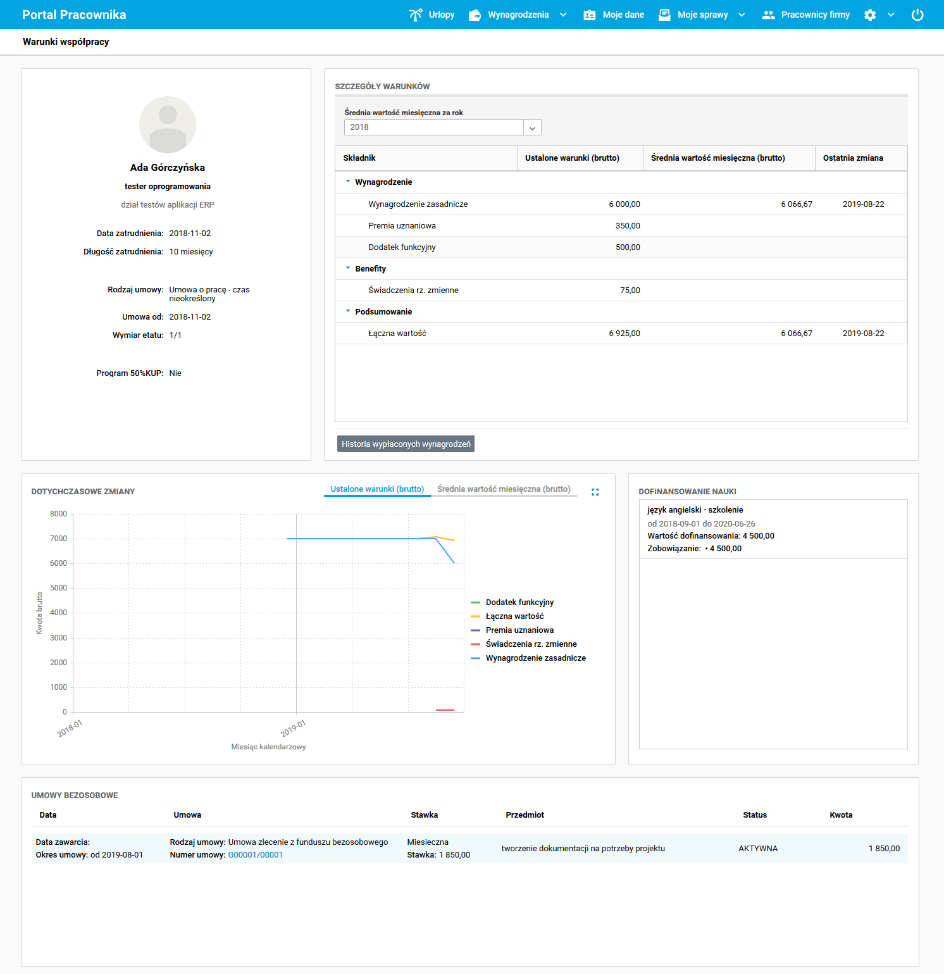
Task: Click Historia wypłaconych wynagrodzeń button
Action: click(x=406, y=444)
